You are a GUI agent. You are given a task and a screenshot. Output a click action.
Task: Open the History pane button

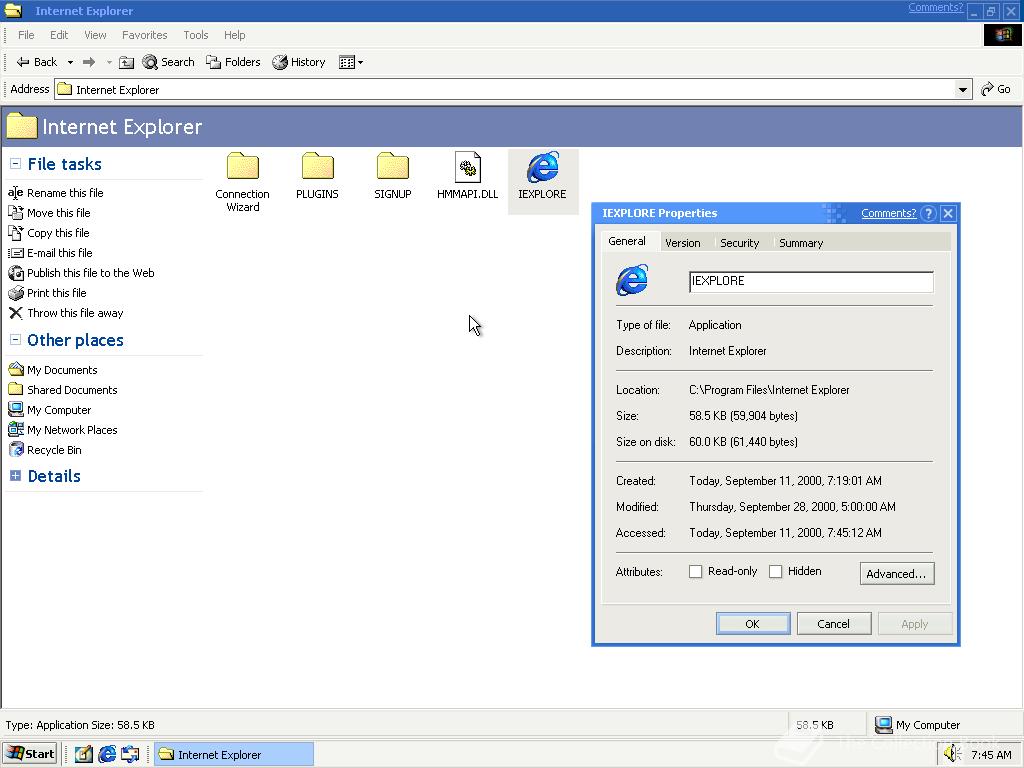point(299,62)
